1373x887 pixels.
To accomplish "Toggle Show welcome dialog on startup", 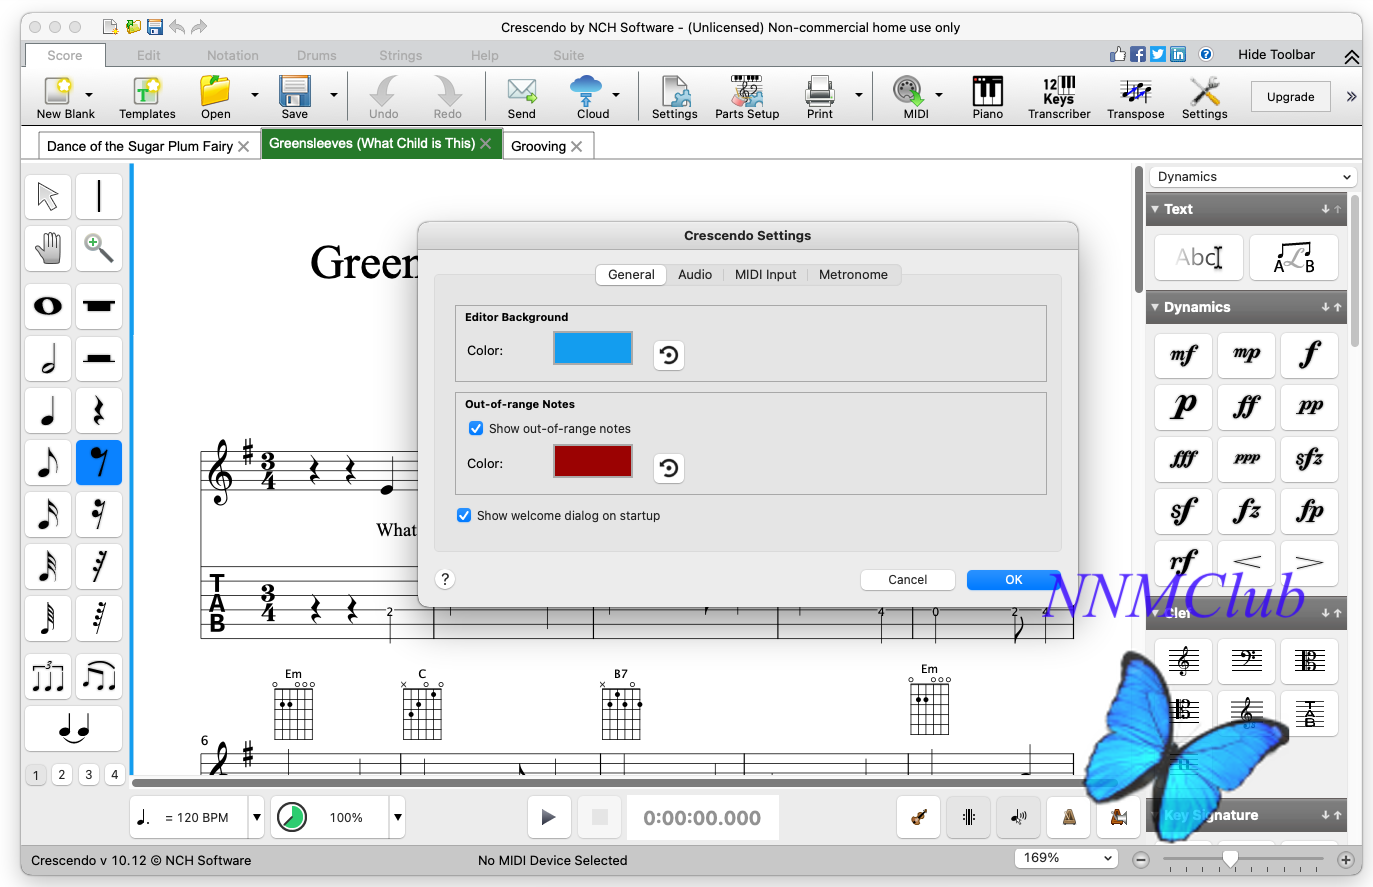I will [x=464, y=515].
